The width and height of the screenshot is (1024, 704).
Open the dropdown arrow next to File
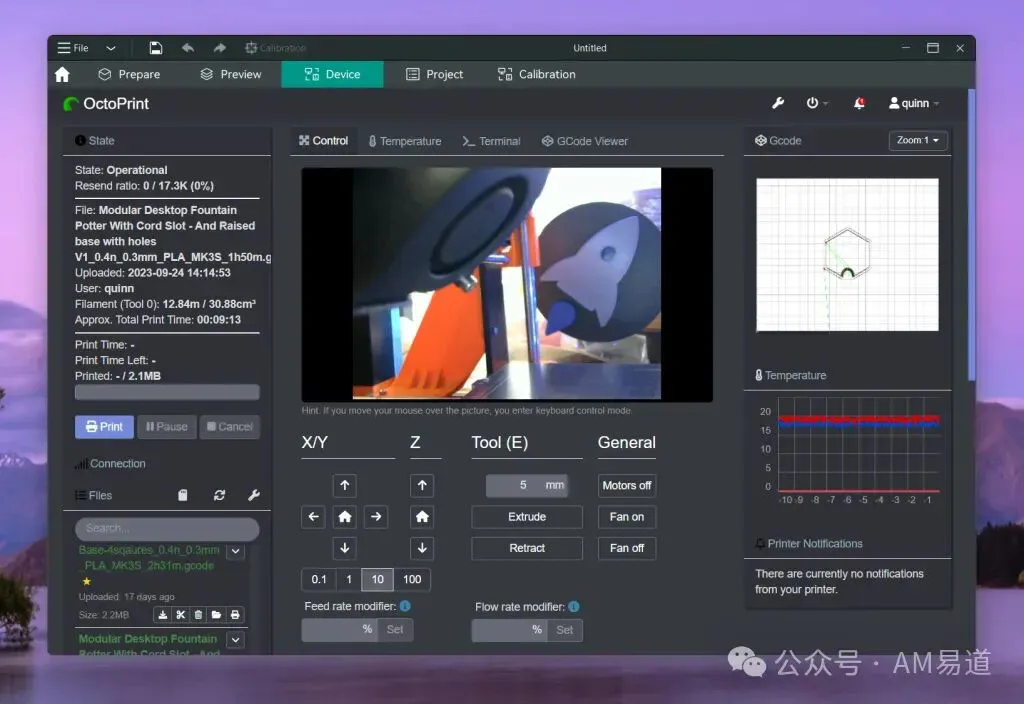click(x=111, y=48)
